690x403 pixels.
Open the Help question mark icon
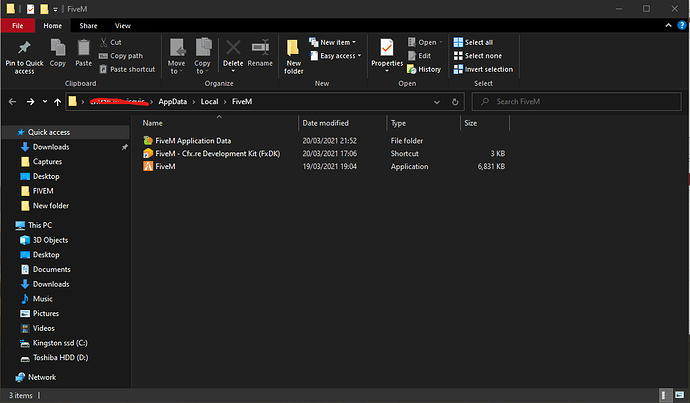682,26
